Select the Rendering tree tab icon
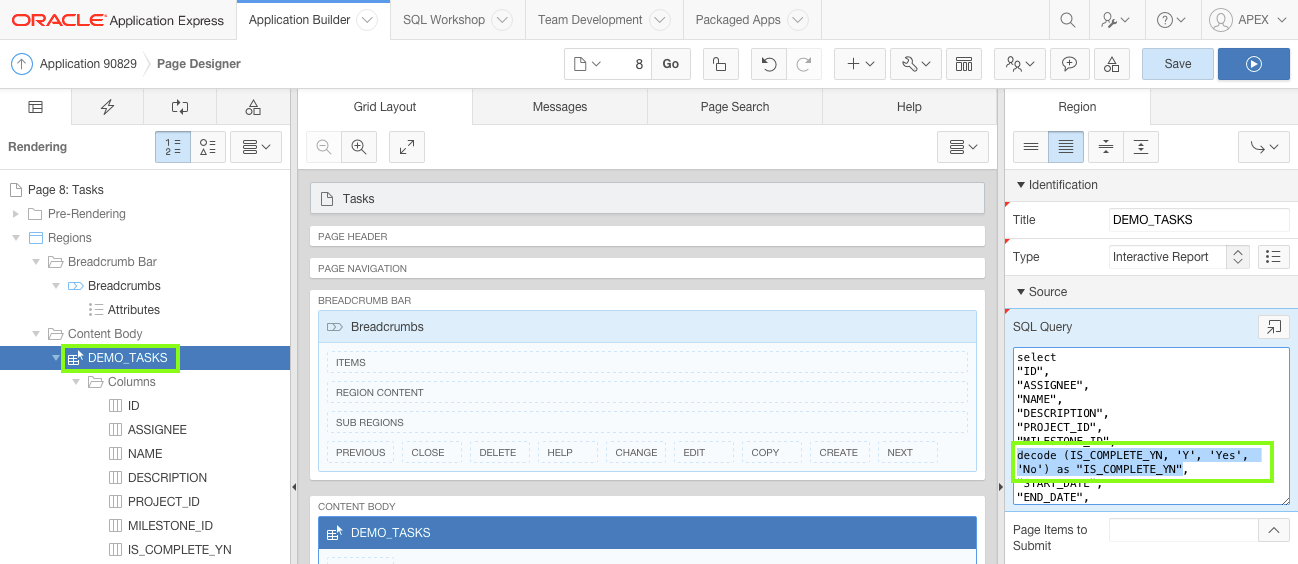The image size is (1298, 564). (35, 107)
